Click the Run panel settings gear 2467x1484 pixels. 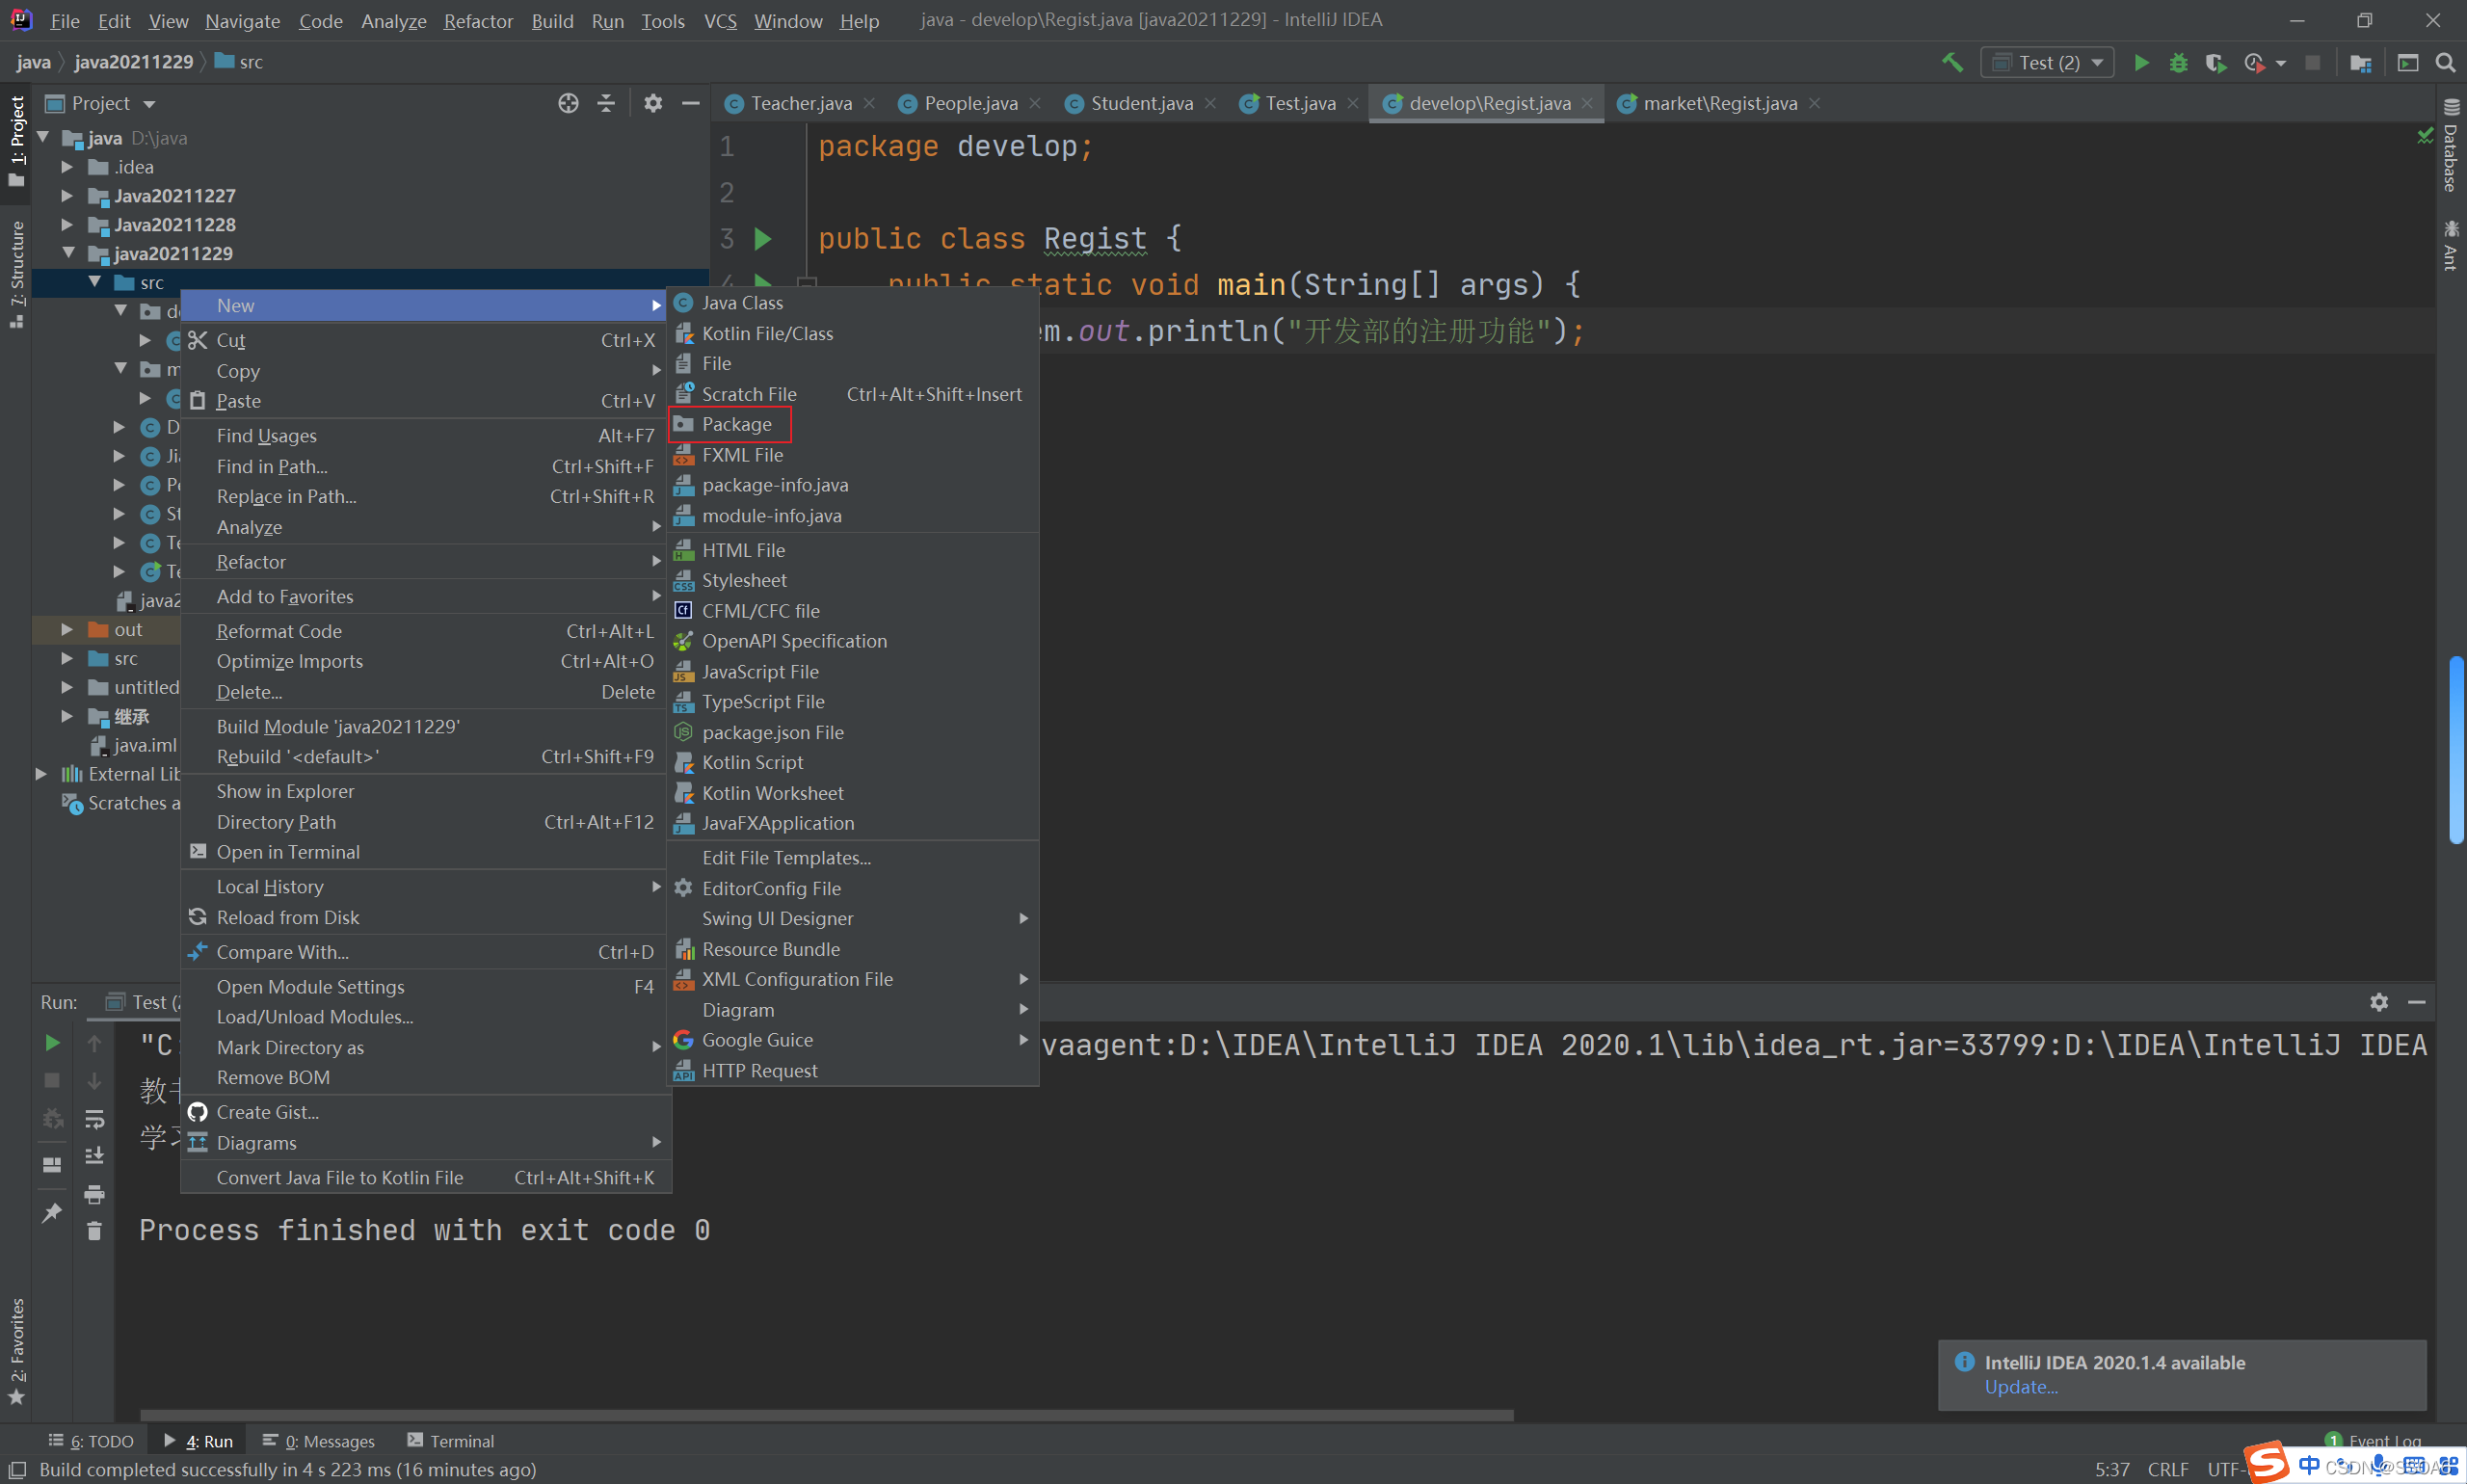(2378, 1001)
